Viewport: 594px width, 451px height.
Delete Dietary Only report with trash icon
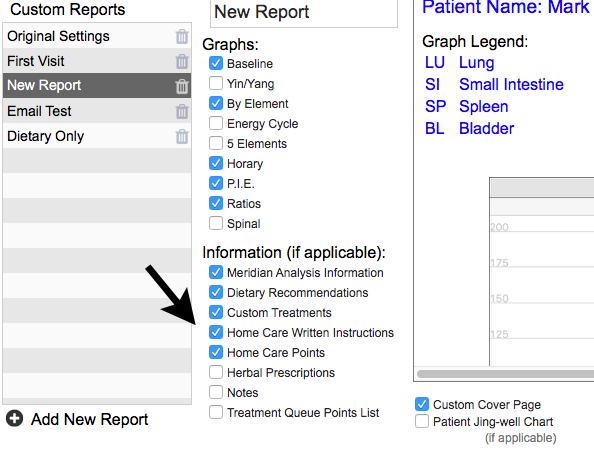[x=182, y=136]
